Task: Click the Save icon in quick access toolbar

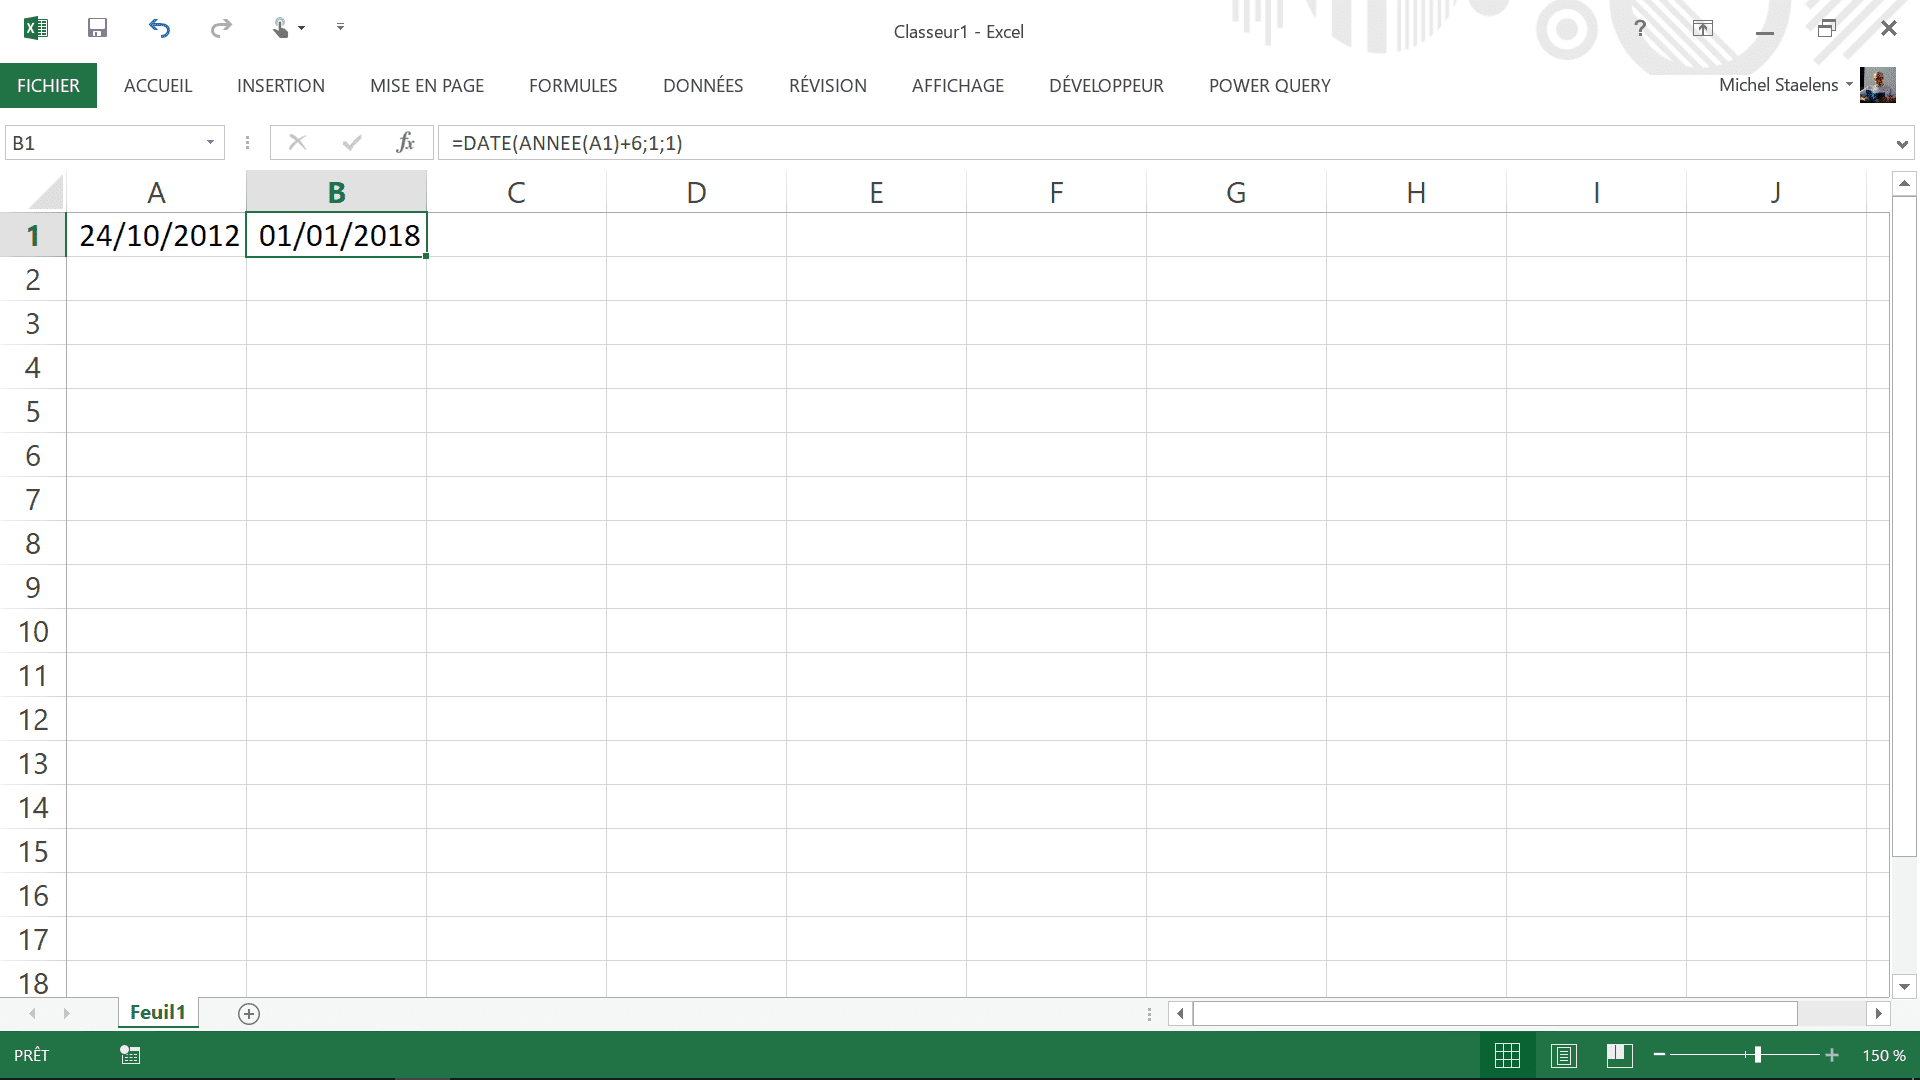Action: tap(97, 28)
